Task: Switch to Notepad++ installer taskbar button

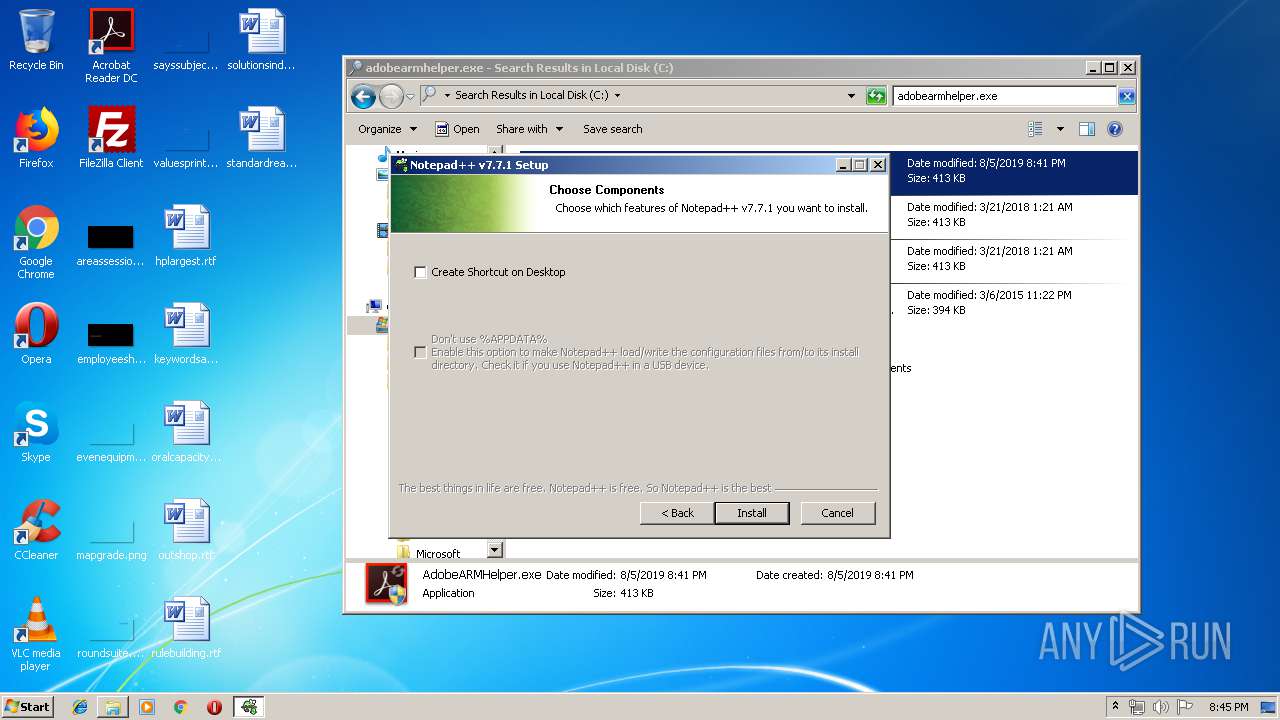Action: click(248, 707)
